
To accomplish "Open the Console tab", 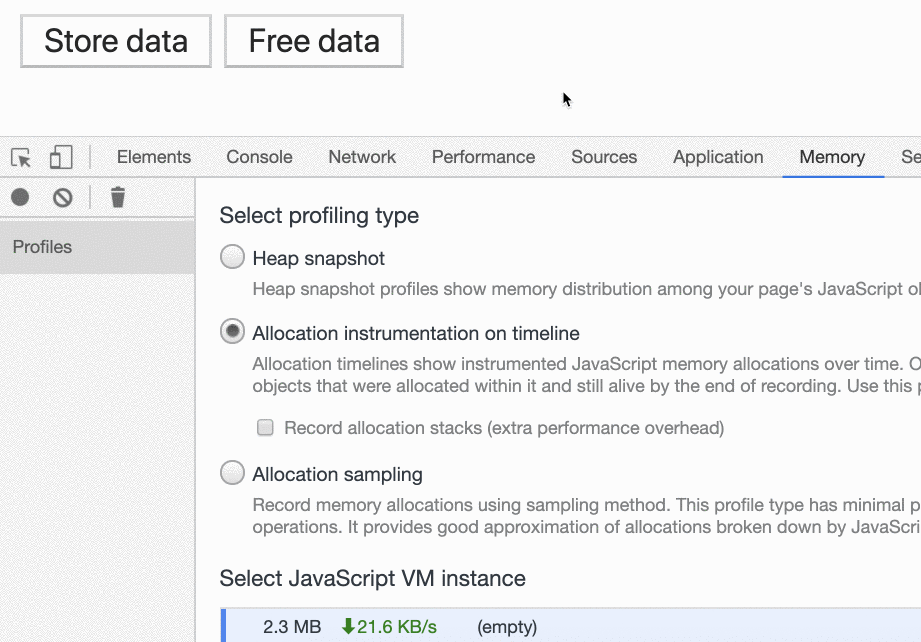I will pos(259,157).
